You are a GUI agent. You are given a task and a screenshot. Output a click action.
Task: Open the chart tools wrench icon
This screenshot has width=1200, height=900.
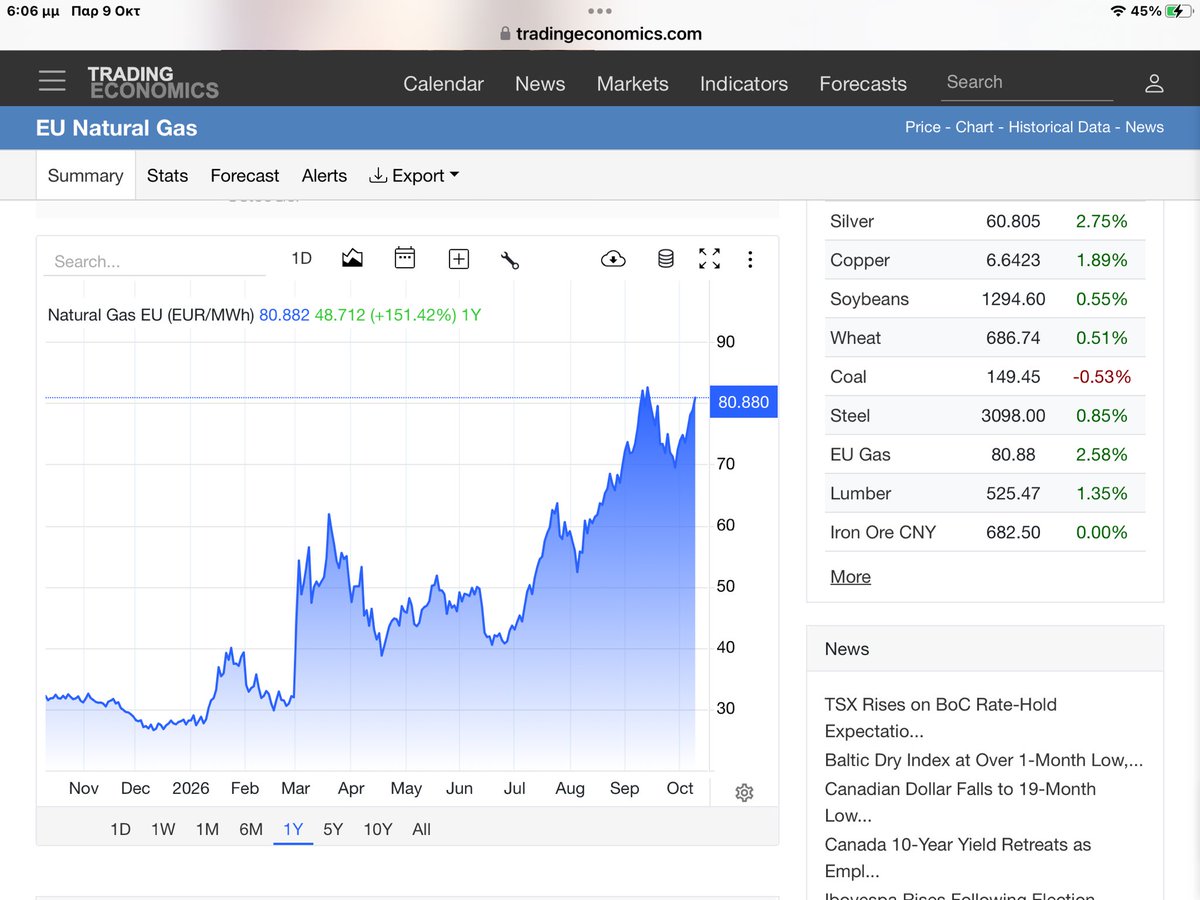coord(510,260)
